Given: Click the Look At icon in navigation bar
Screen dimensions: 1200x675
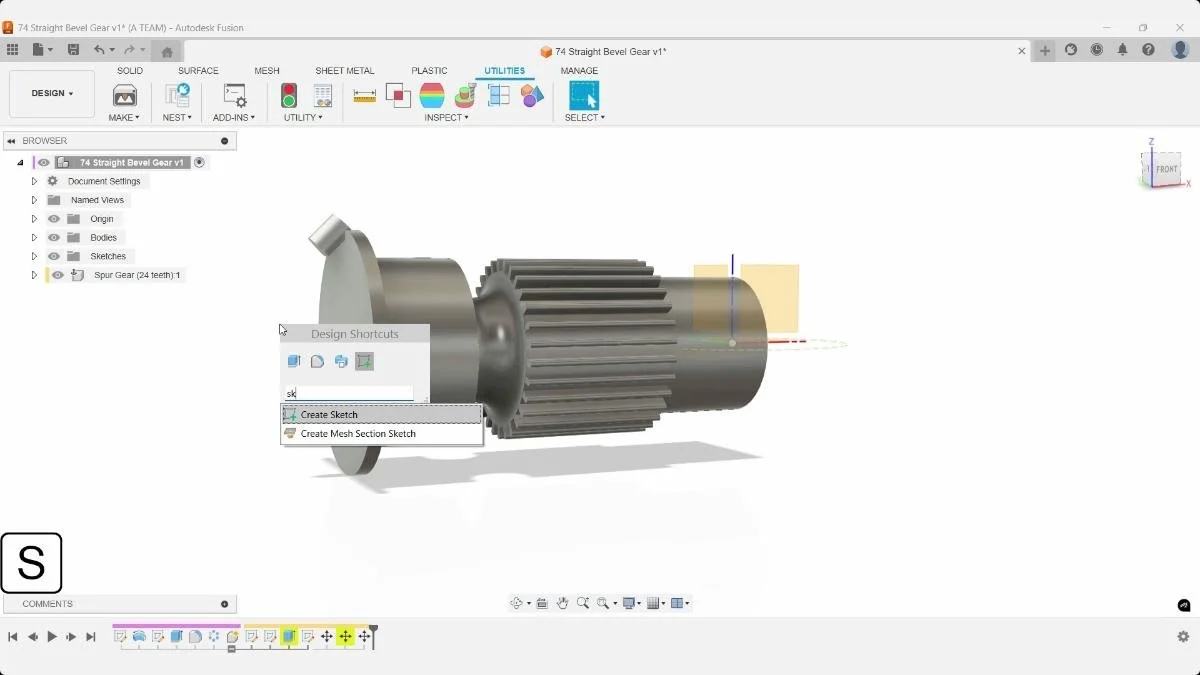Looking at the screenshot, I should click(542, 603).
